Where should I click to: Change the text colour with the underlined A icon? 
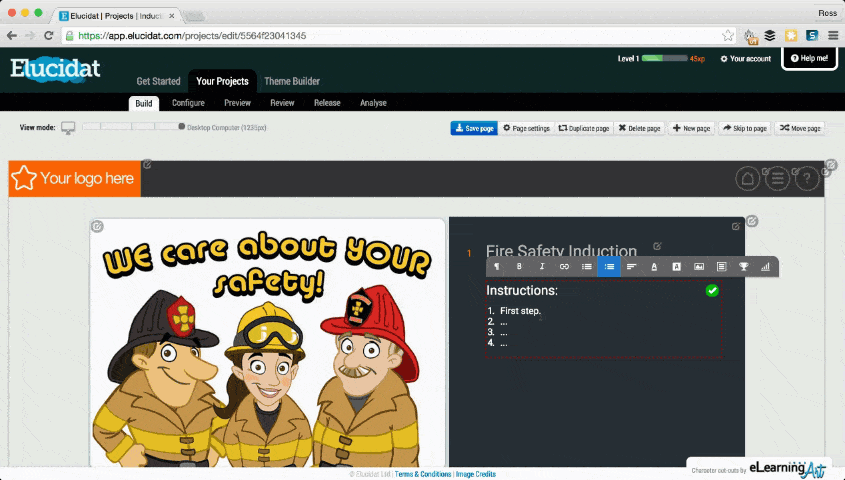point(654,267)
